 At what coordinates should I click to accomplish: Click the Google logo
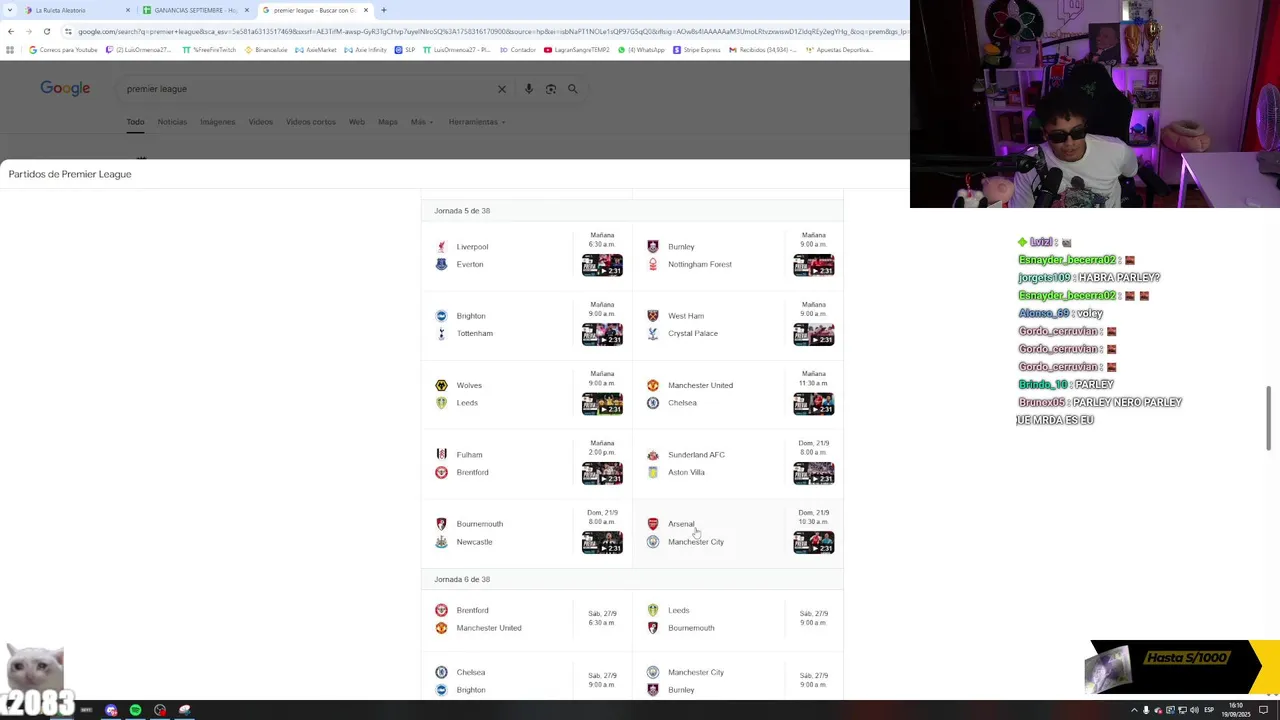[x=65, y=88]
